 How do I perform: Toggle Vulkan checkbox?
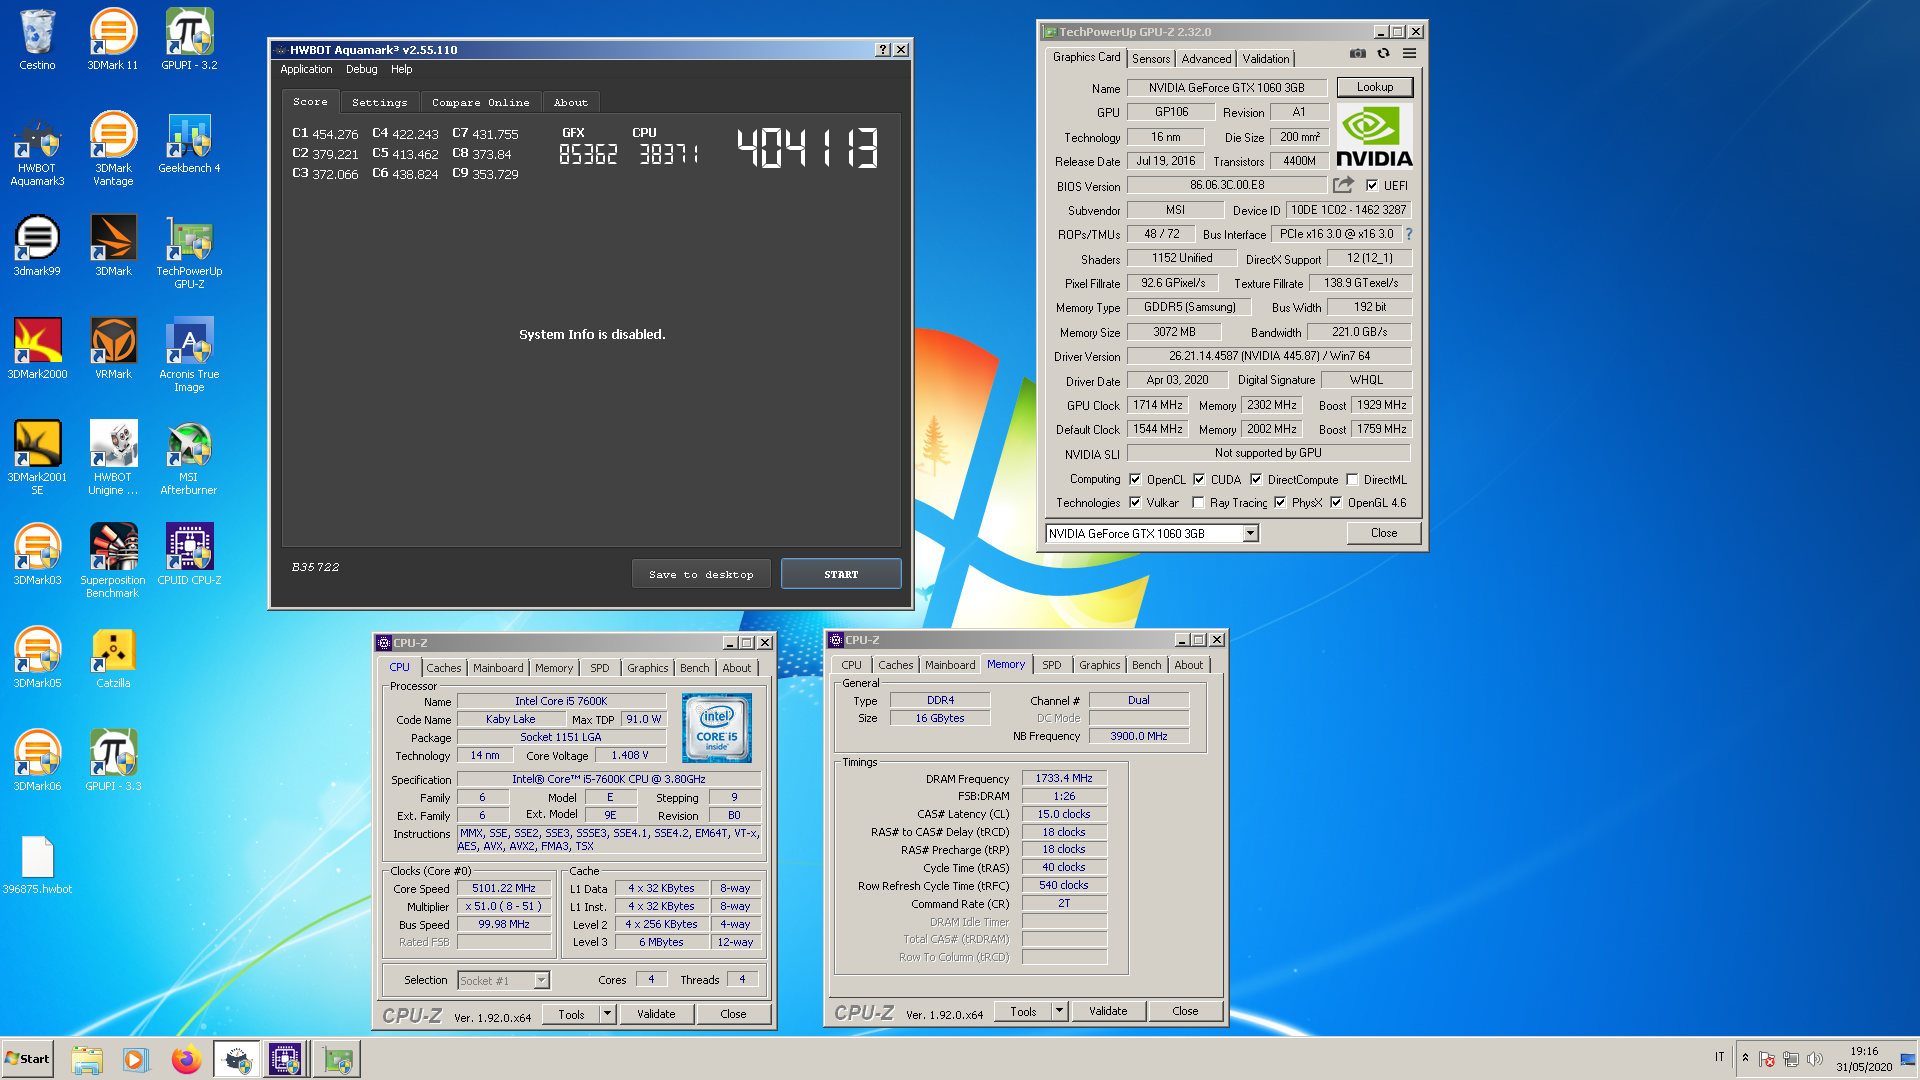(x=1135, y=502)
